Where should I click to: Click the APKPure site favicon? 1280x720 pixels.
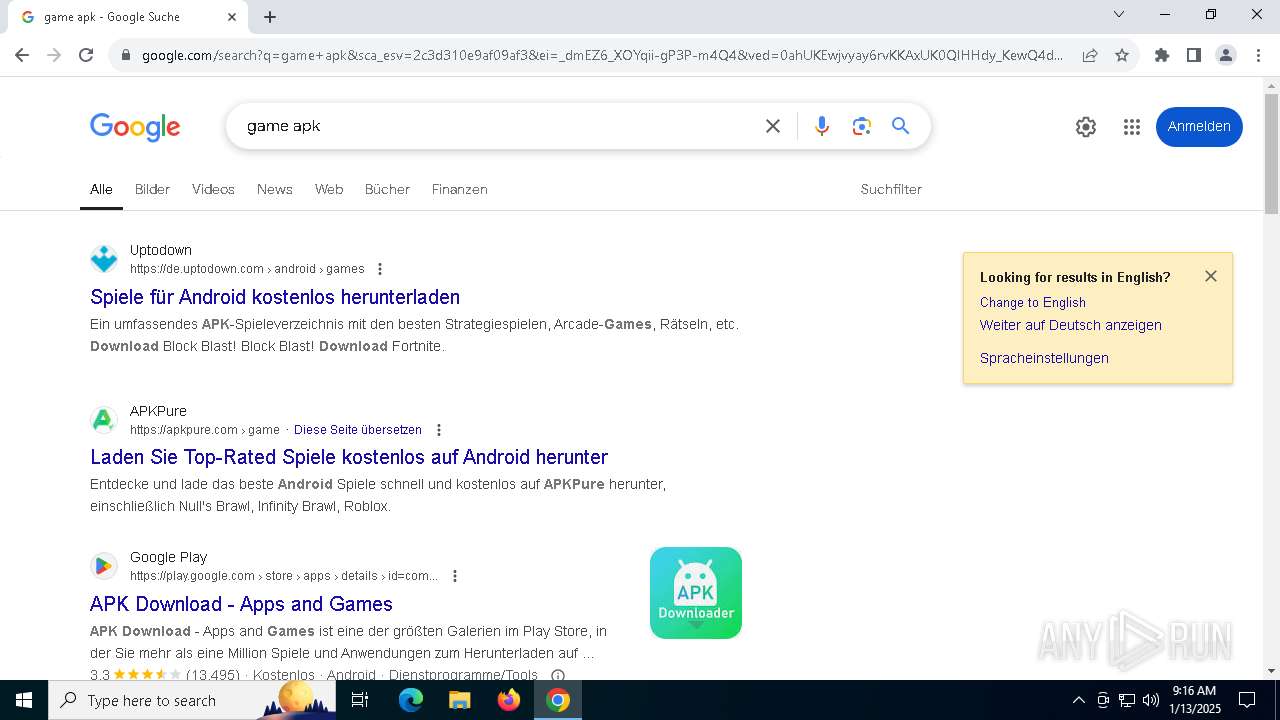point(104,420)
